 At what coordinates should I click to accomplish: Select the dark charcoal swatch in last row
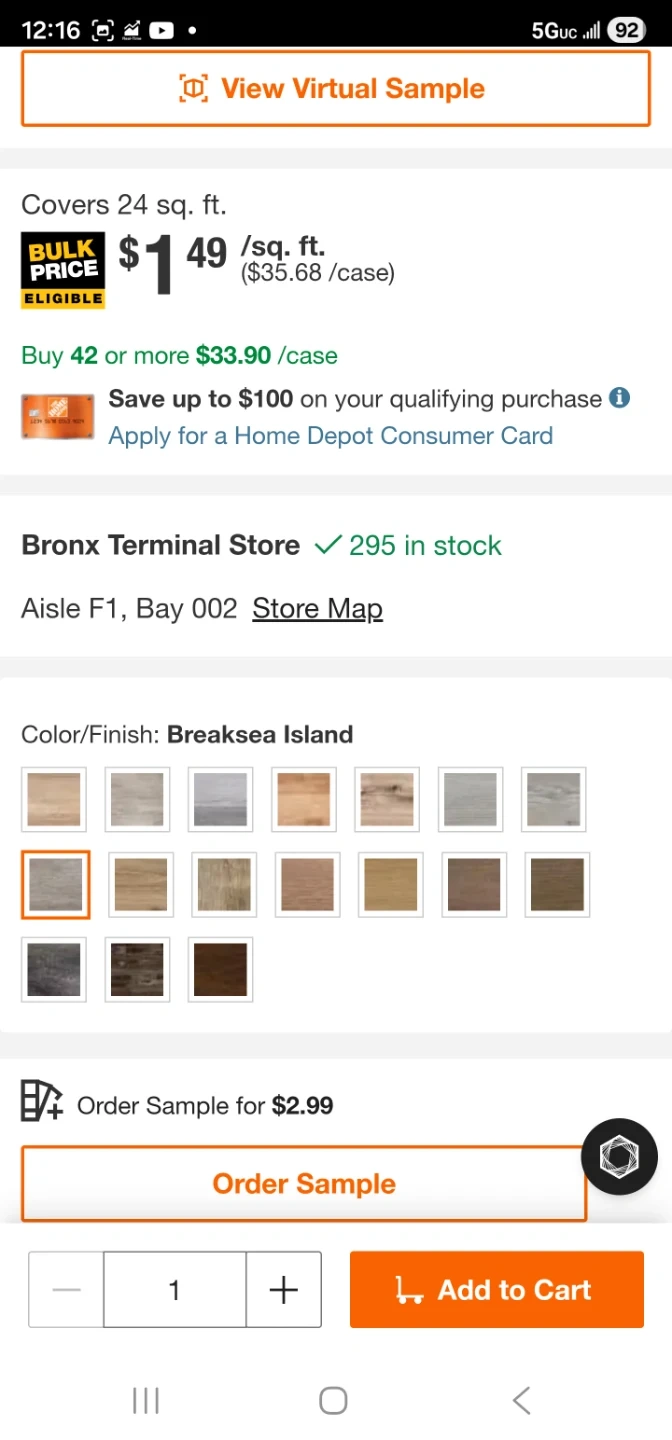[x=54, y=969]
